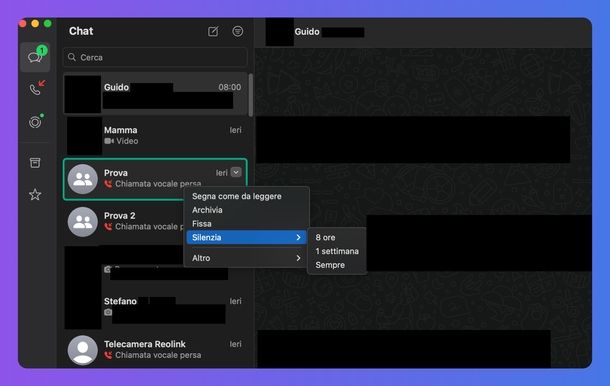Open the Telecamera Reolink chat

[155, 350]
